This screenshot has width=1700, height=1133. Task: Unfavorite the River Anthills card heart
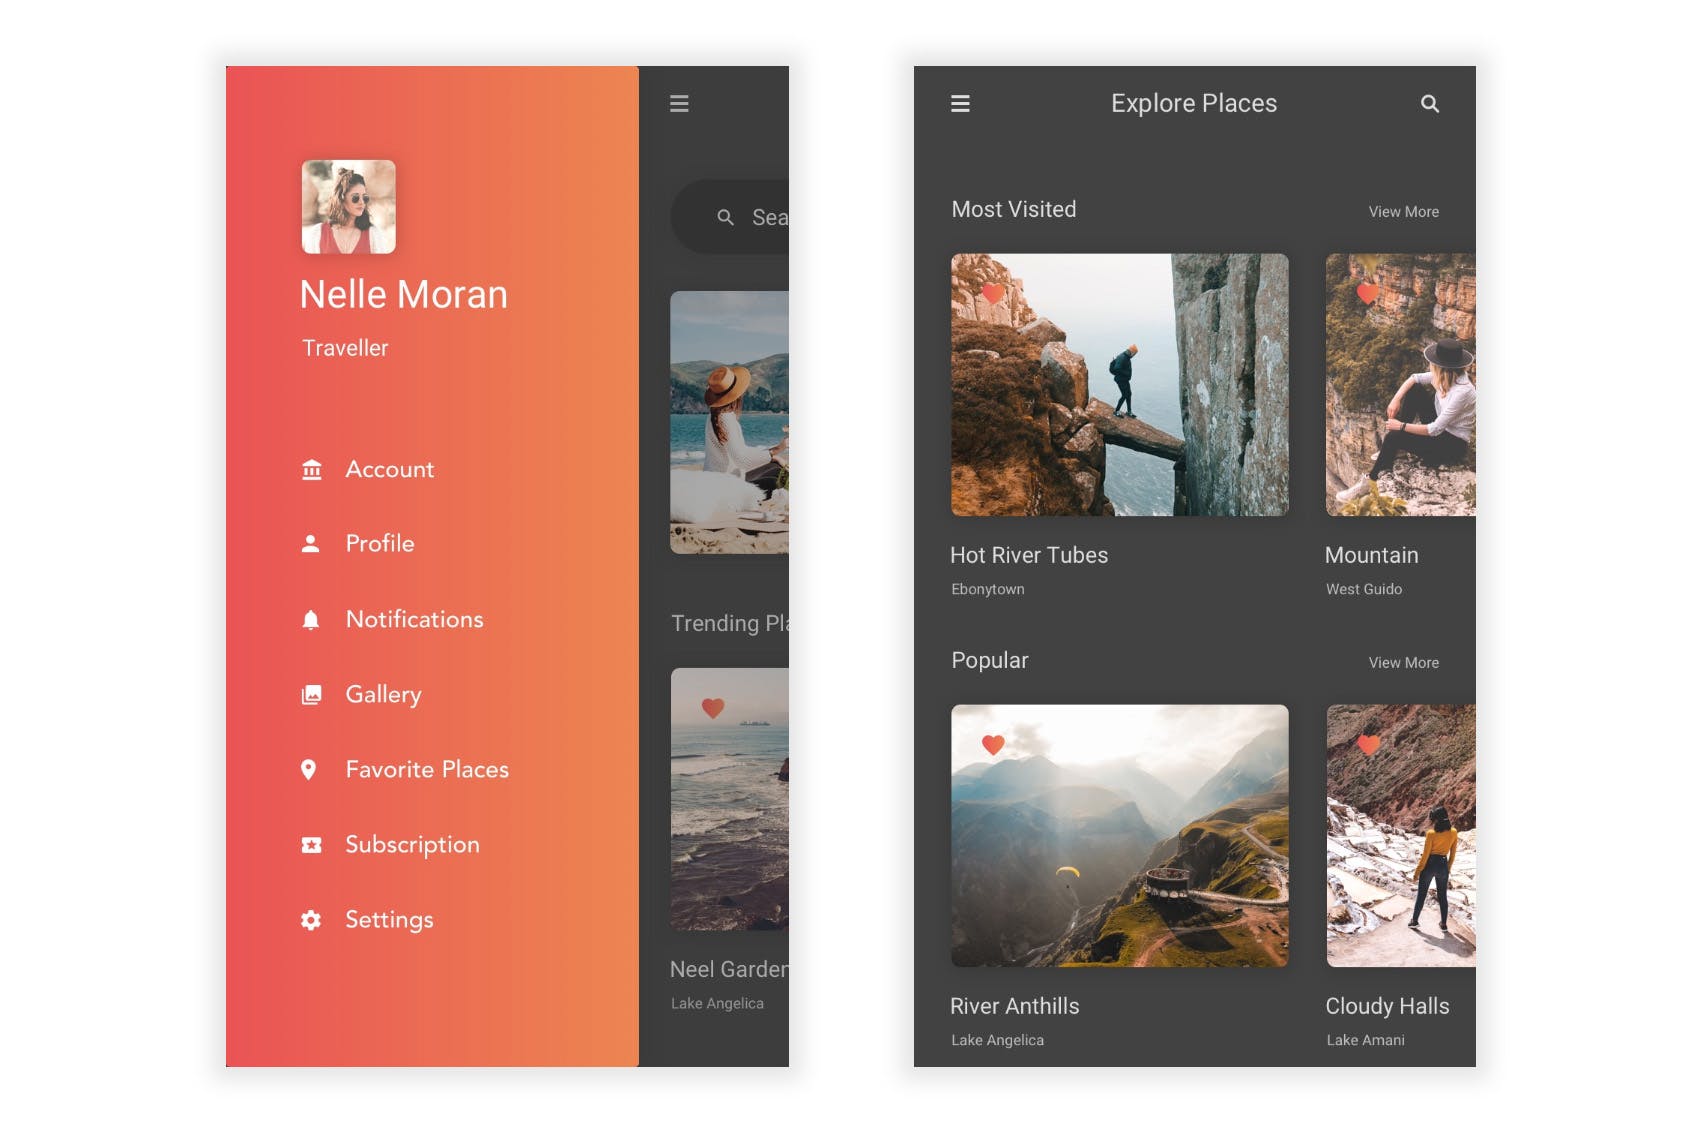pos(993,745)
